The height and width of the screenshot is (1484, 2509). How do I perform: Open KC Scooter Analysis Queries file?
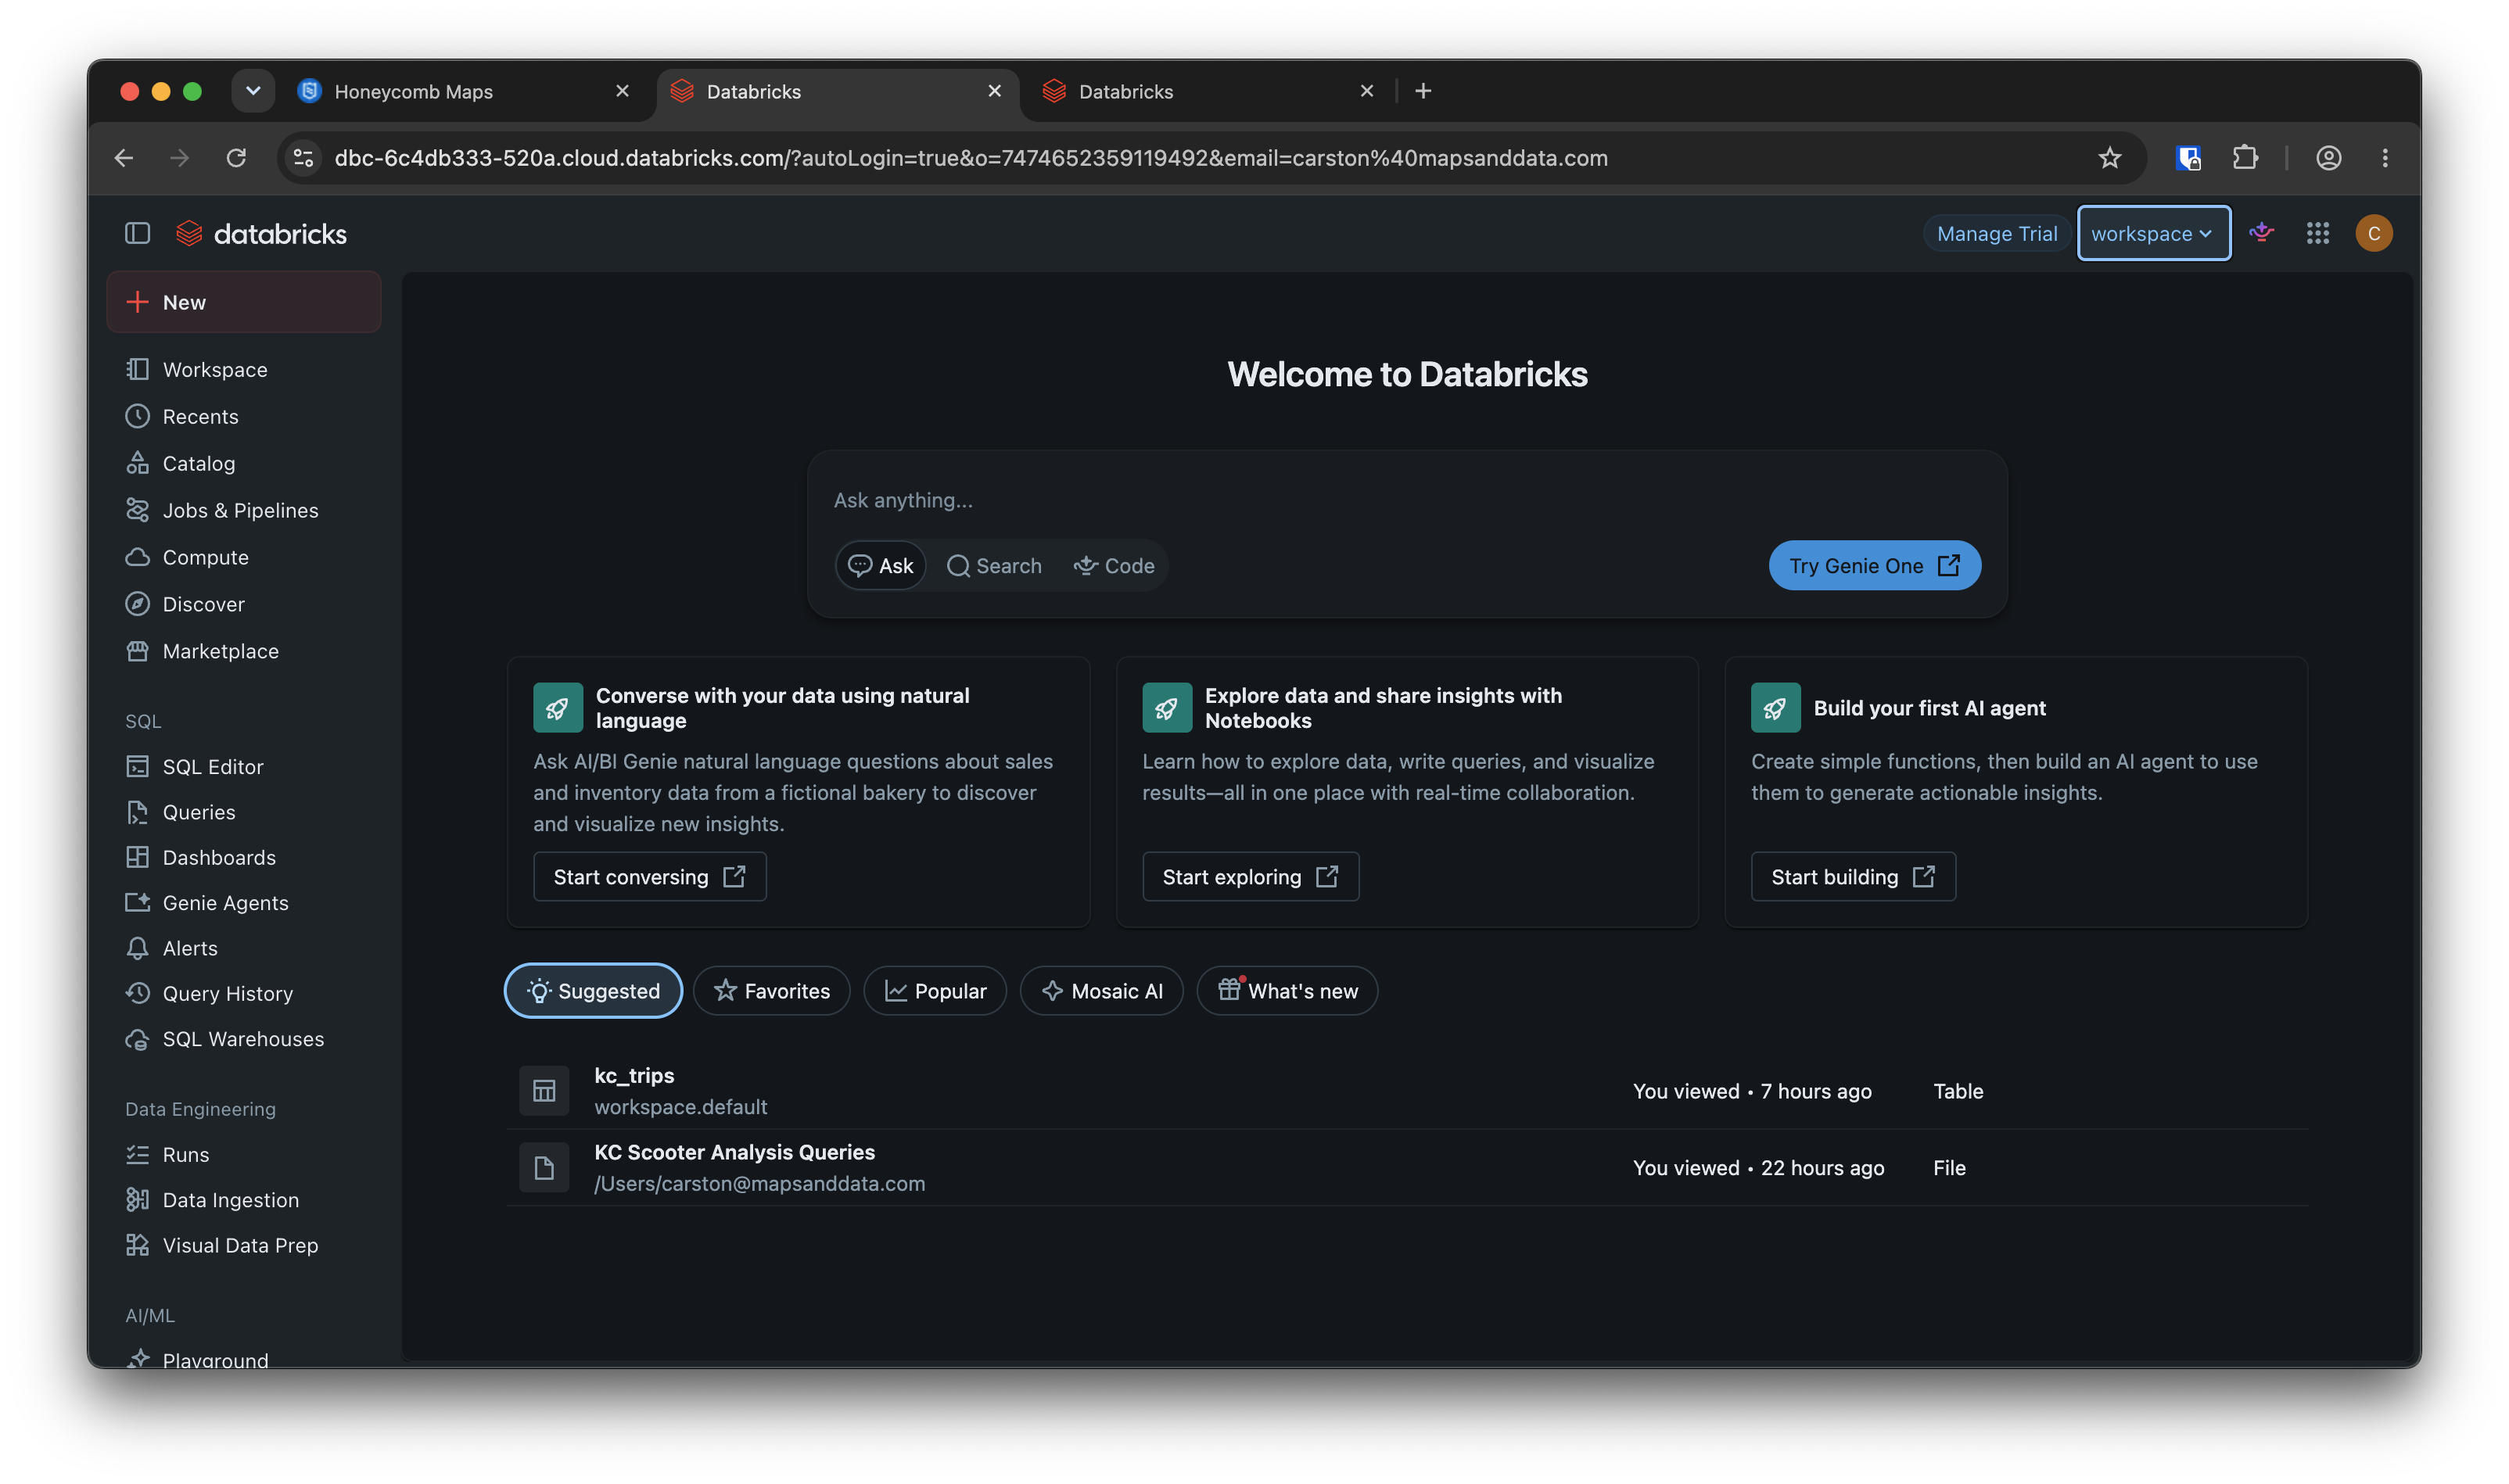click(735, 1152)
